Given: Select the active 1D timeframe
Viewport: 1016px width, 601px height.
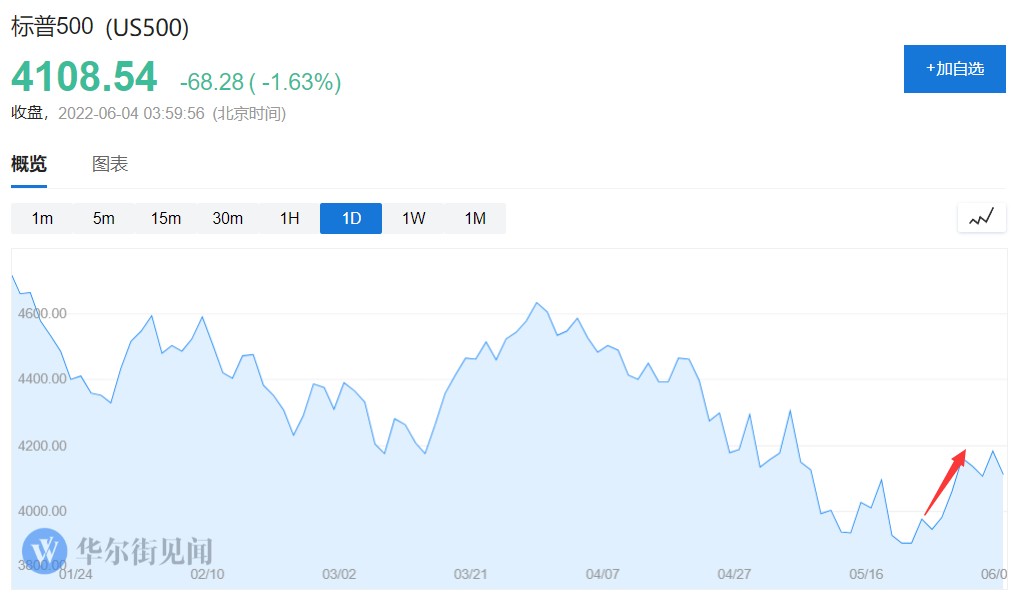Looking at the screenshot, I should pos(351,218).
